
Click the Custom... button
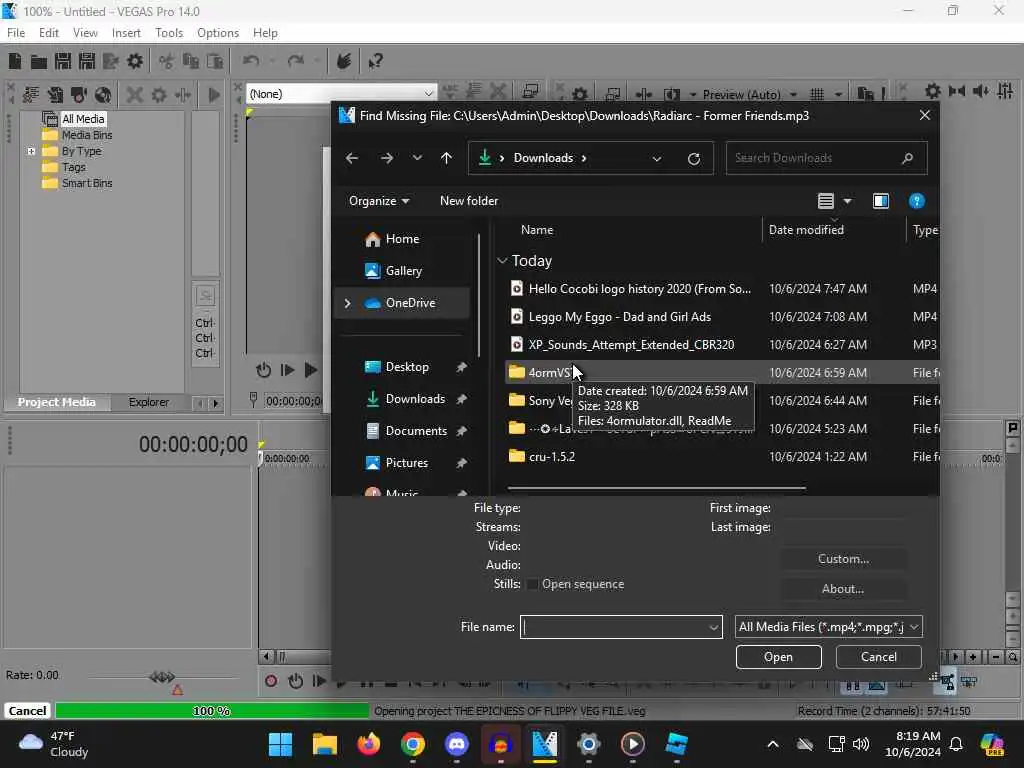tap(843, 559)
